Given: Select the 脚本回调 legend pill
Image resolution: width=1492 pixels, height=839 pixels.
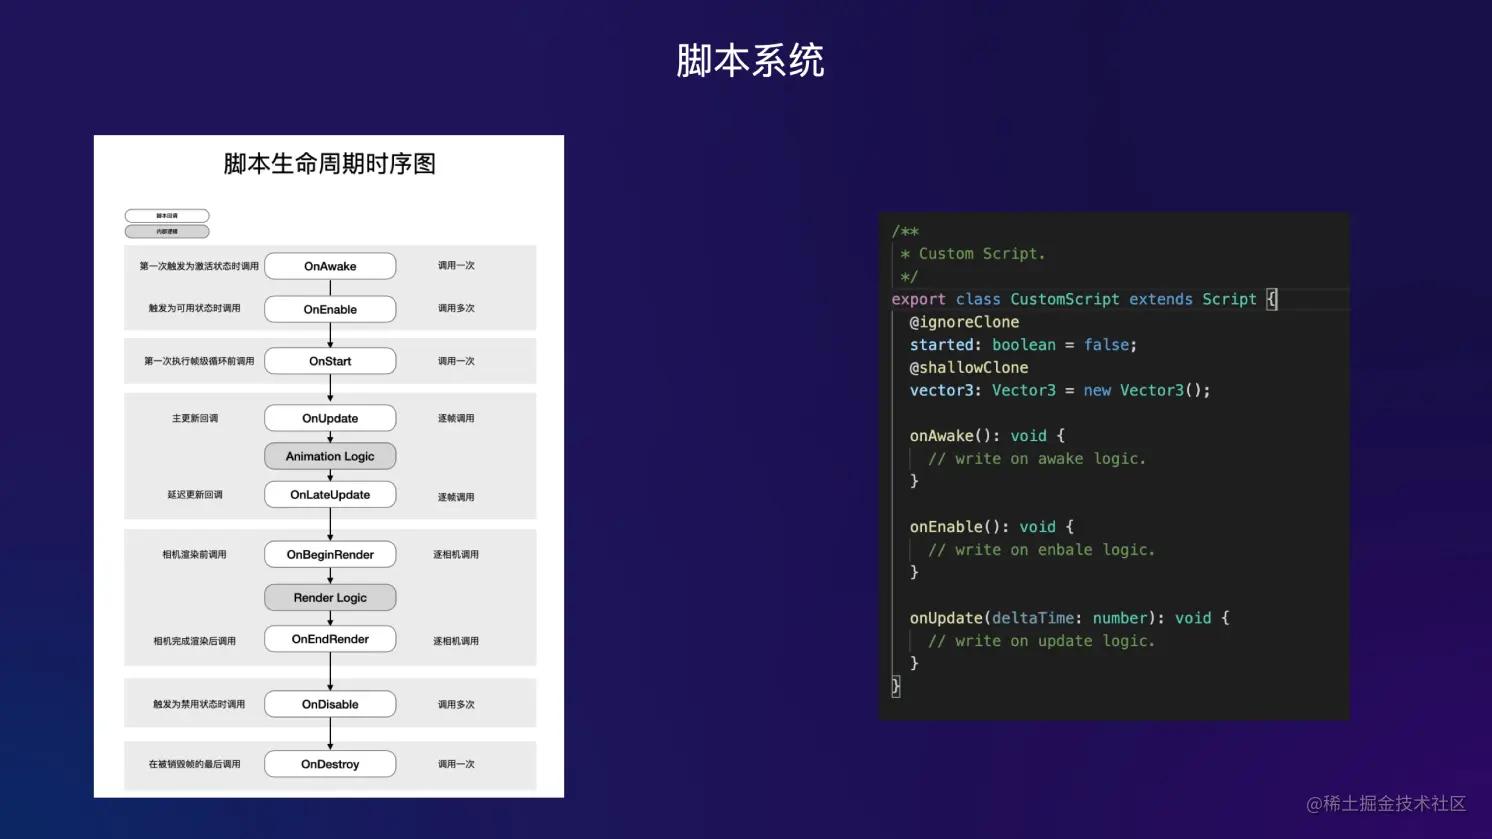Looking at the screenshot, I should point(167,216).
